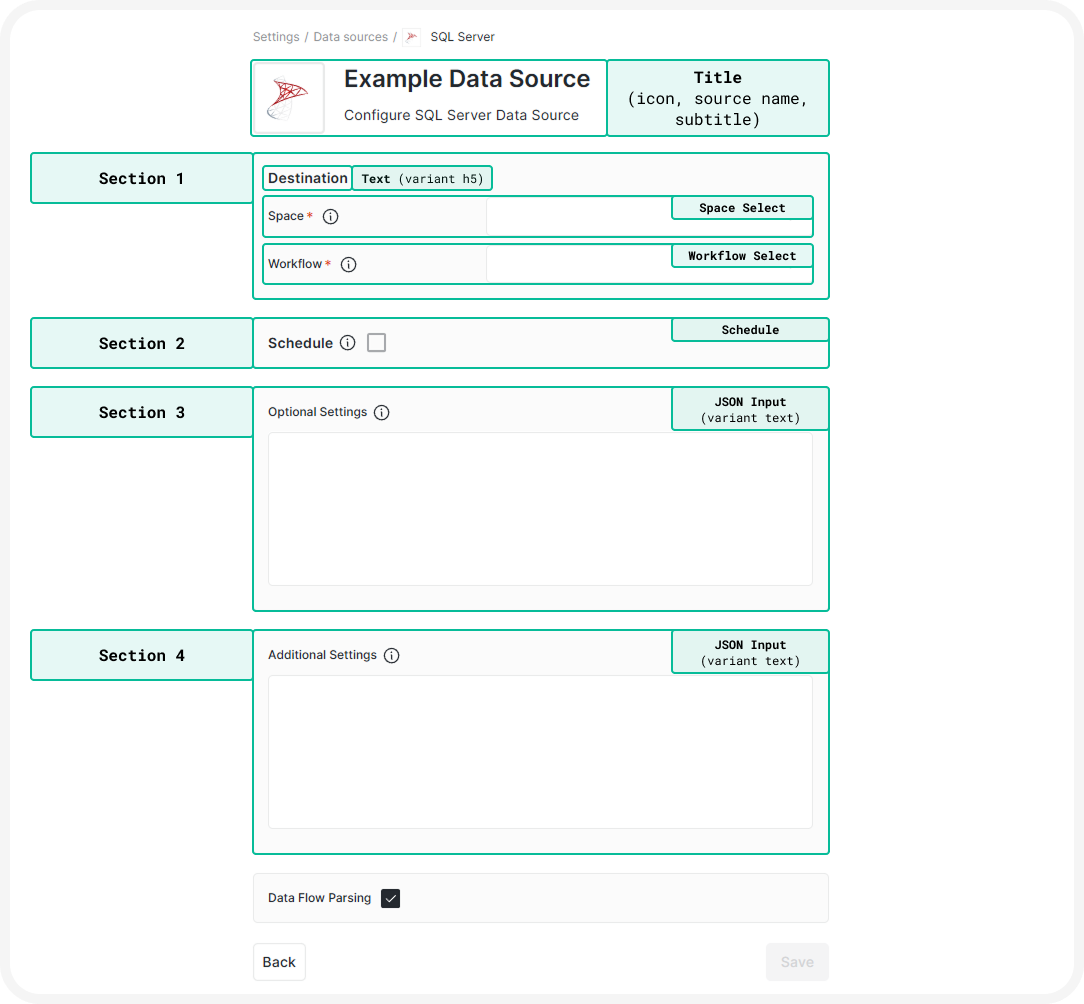The width and height of the screenshot is (1084, 1004).
Task: Click the small SQL Server breadcrumb icon
Action: pos(412,37)
